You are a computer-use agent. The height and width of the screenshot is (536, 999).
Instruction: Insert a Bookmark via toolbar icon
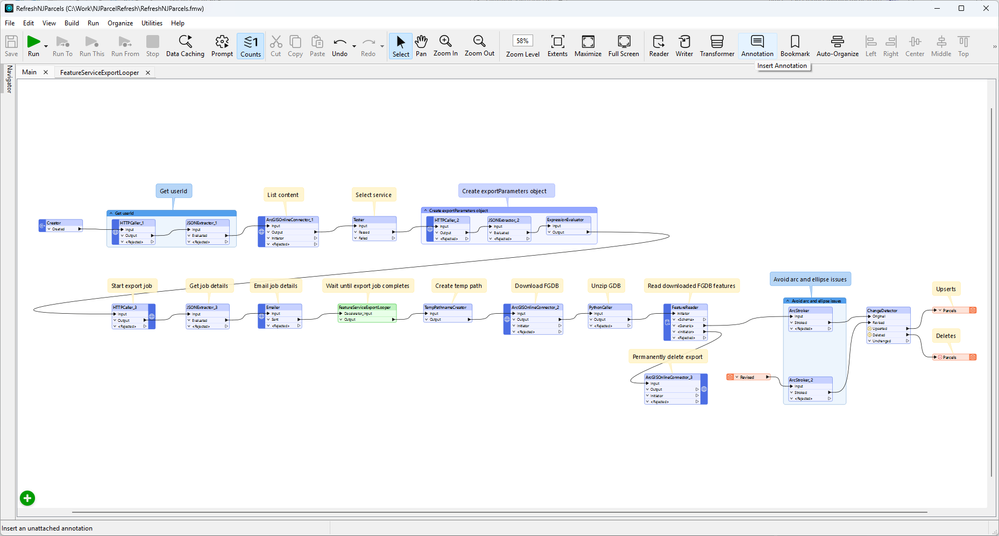pyautogui.click(x=795, y=47)
